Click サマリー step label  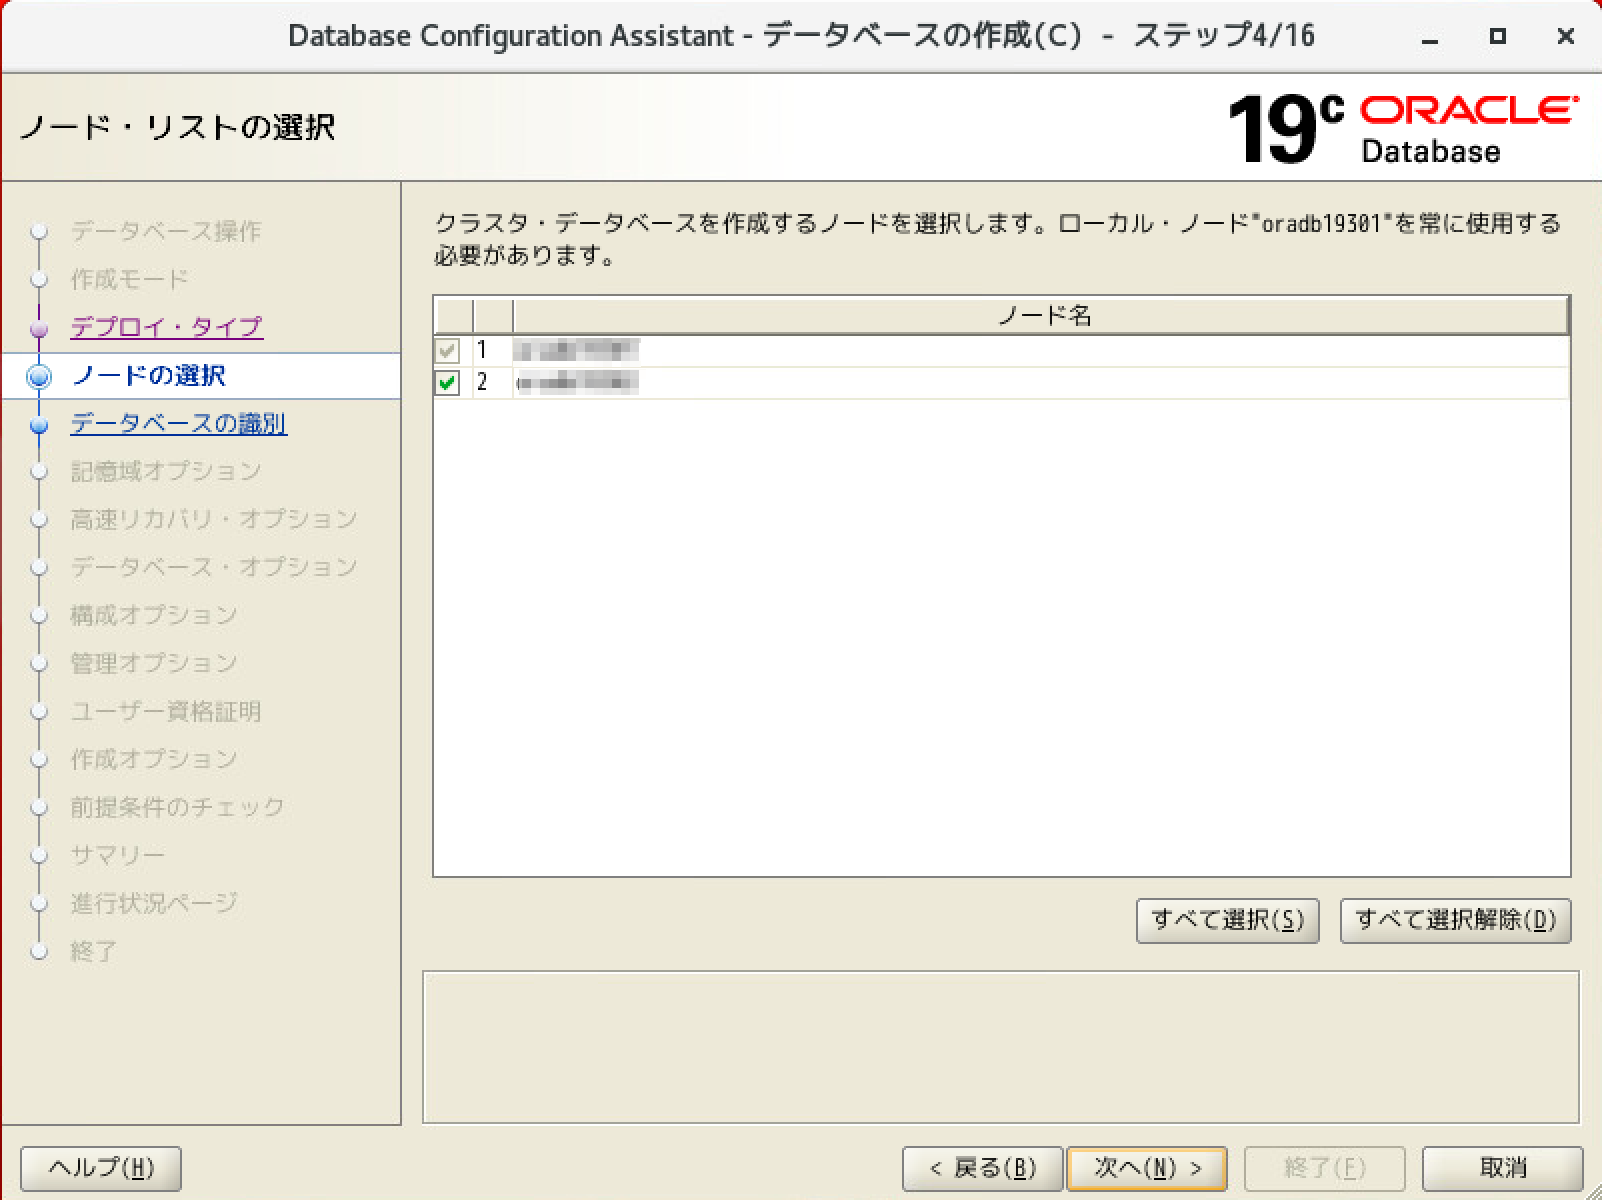[118, 855]
